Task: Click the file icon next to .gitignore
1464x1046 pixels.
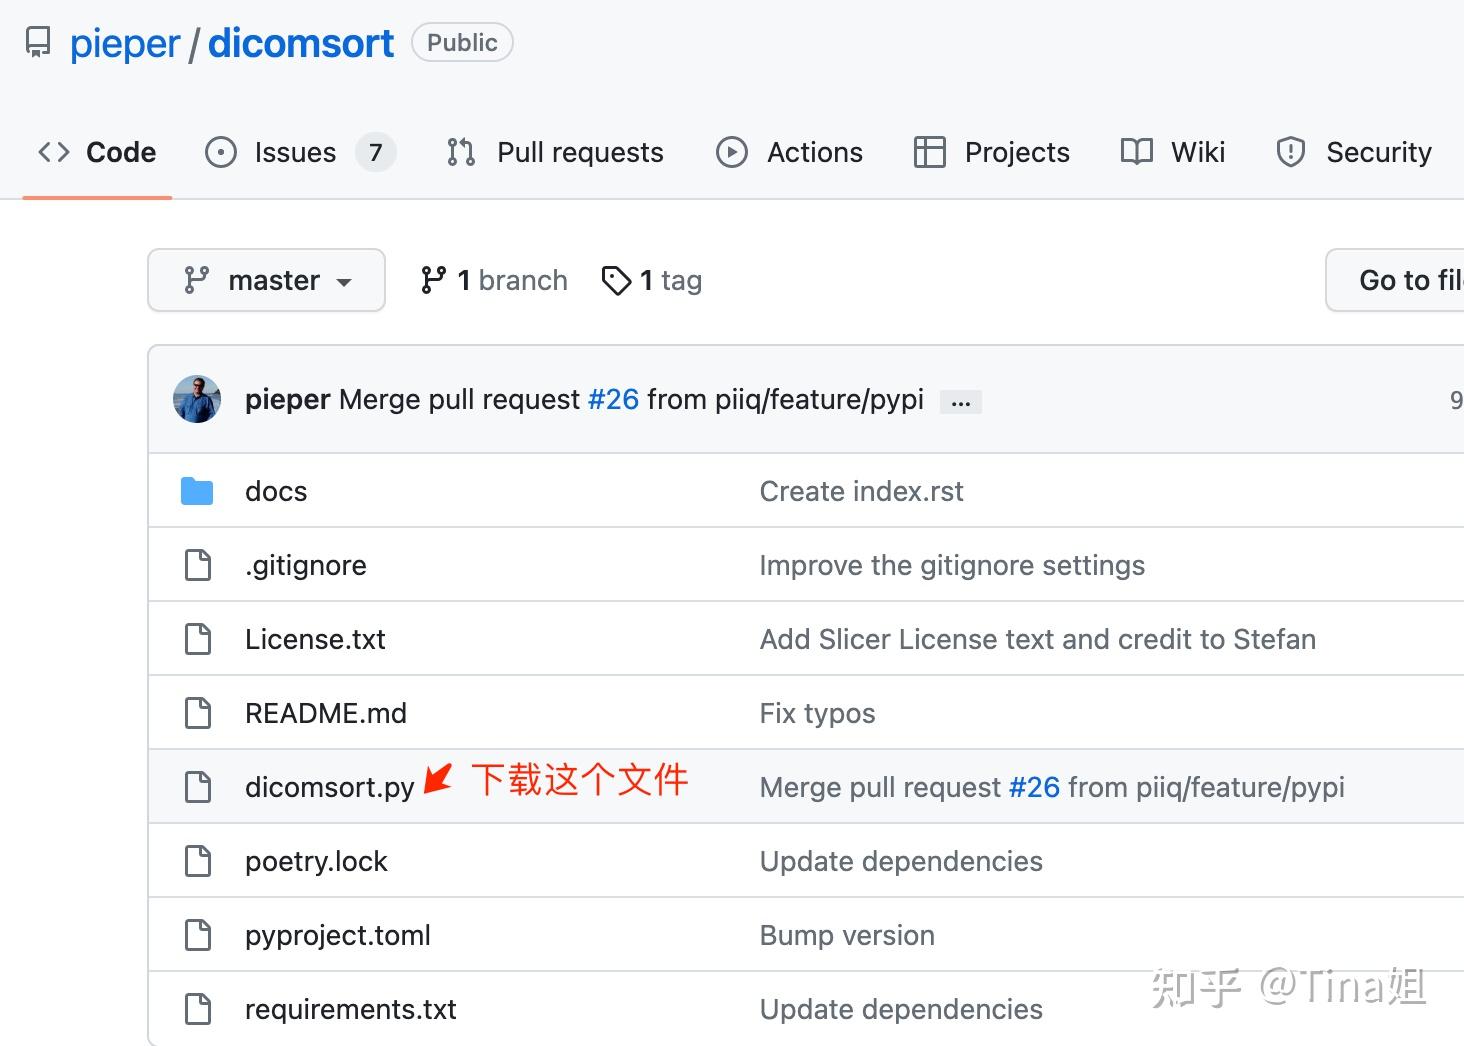Action: pos(198,565)
